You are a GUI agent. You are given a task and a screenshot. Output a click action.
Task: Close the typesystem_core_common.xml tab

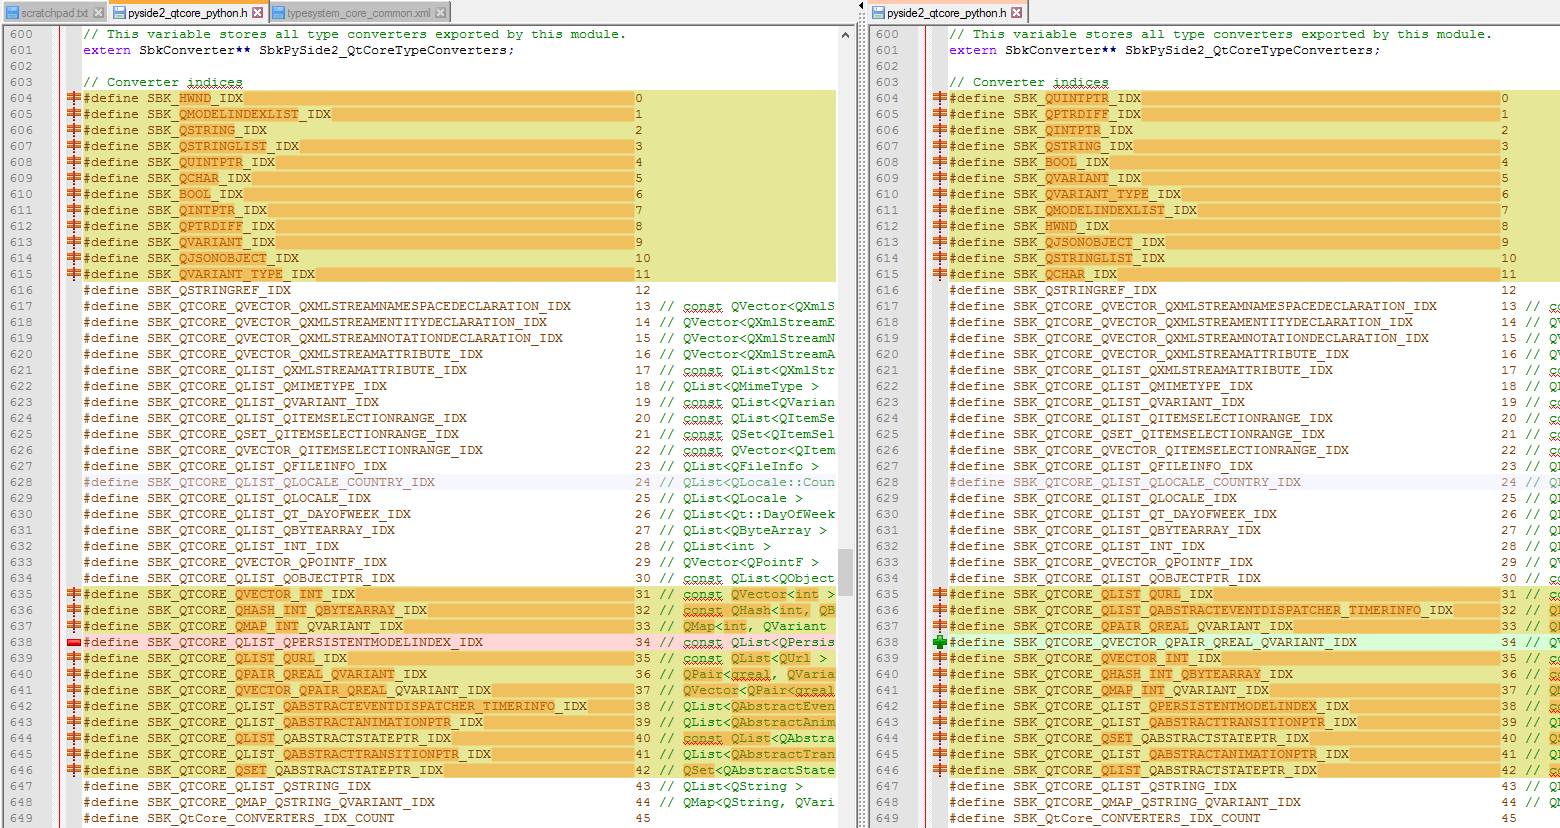(x=440, y=13)
